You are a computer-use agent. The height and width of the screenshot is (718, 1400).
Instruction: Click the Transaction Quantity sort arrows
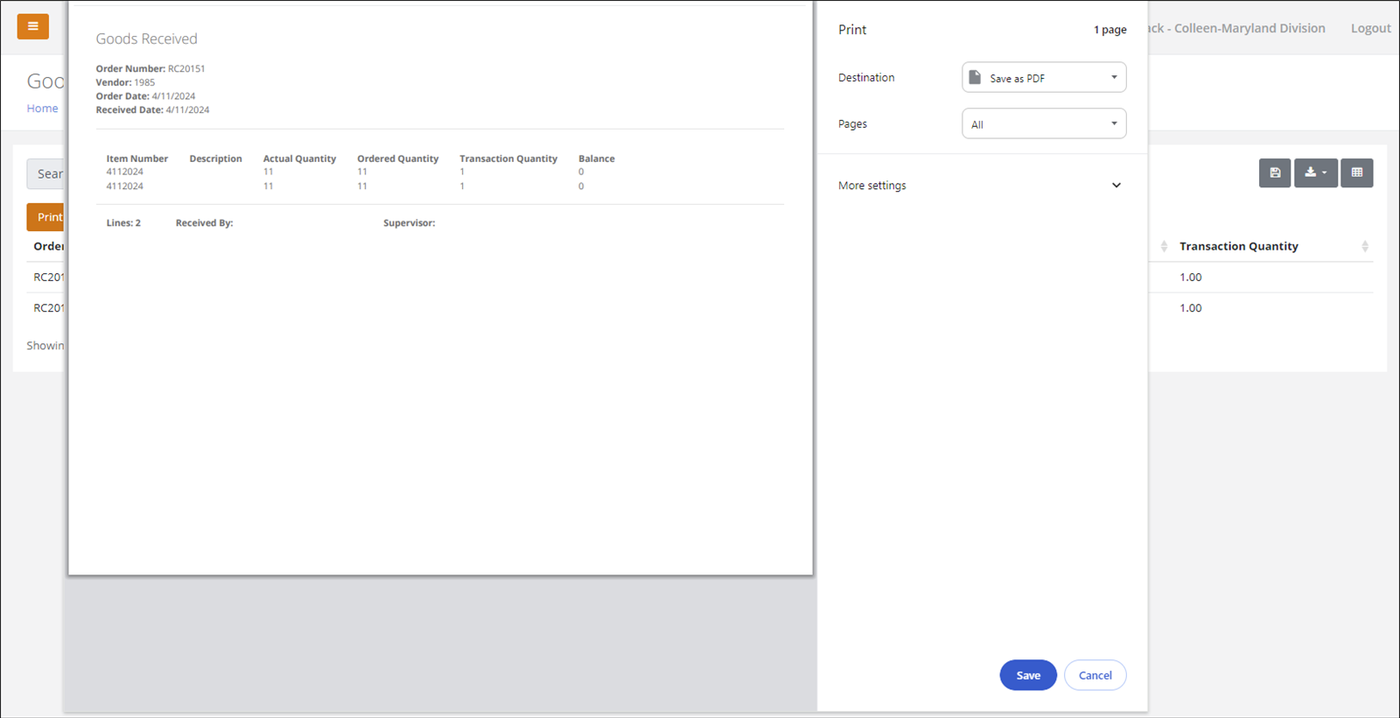pos(1365,246)
